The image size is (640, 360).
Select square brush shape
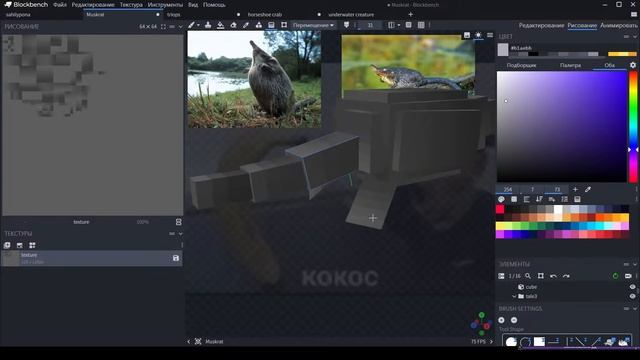539,342
